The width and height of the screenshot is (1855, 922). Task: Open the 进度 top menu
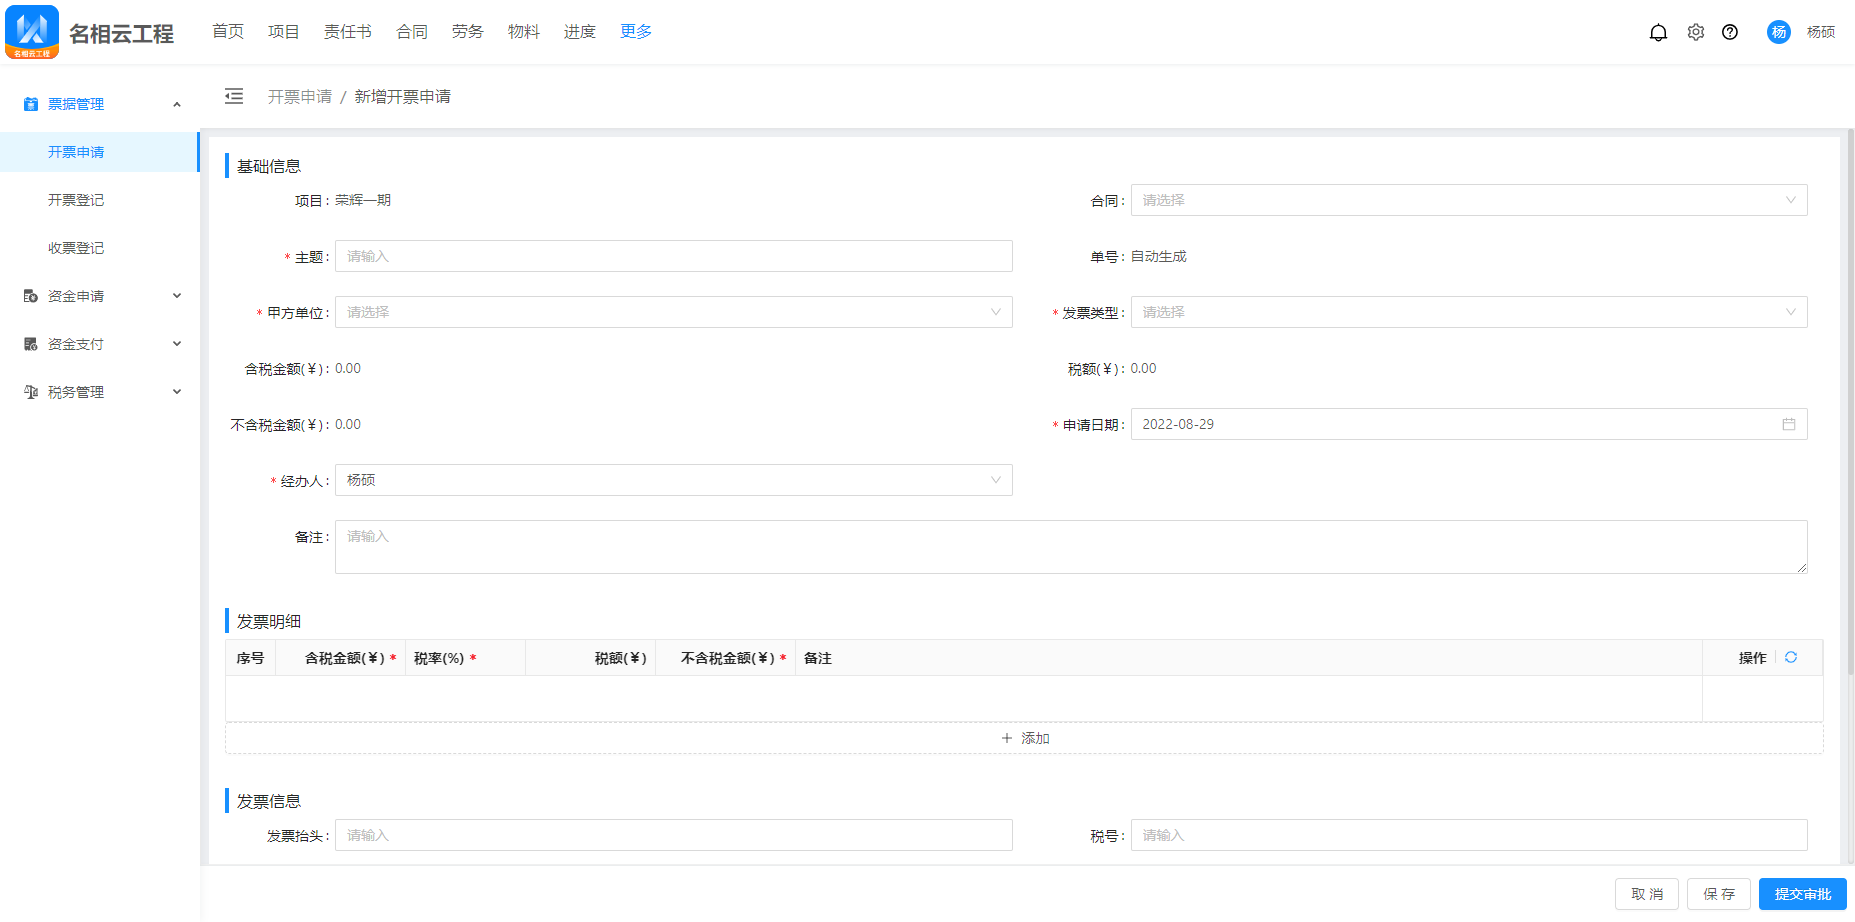click(x=580, y=32)
